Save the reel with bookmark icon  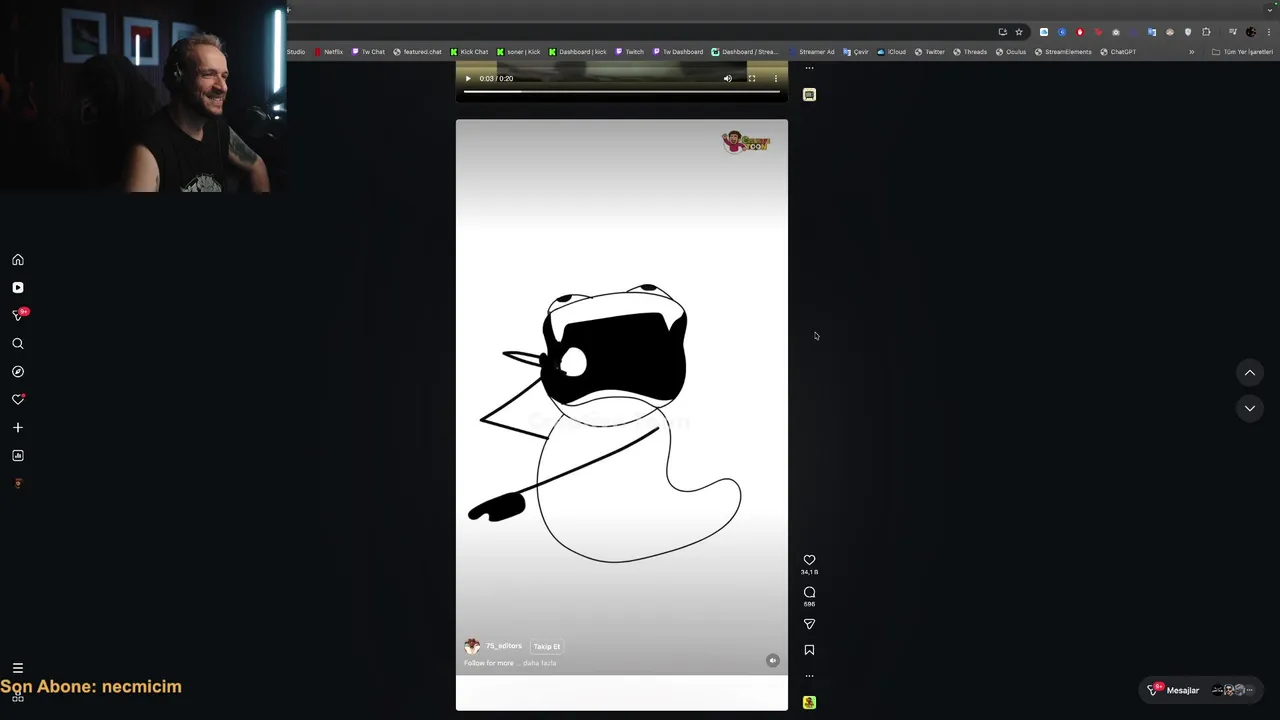tap(809, 650)
